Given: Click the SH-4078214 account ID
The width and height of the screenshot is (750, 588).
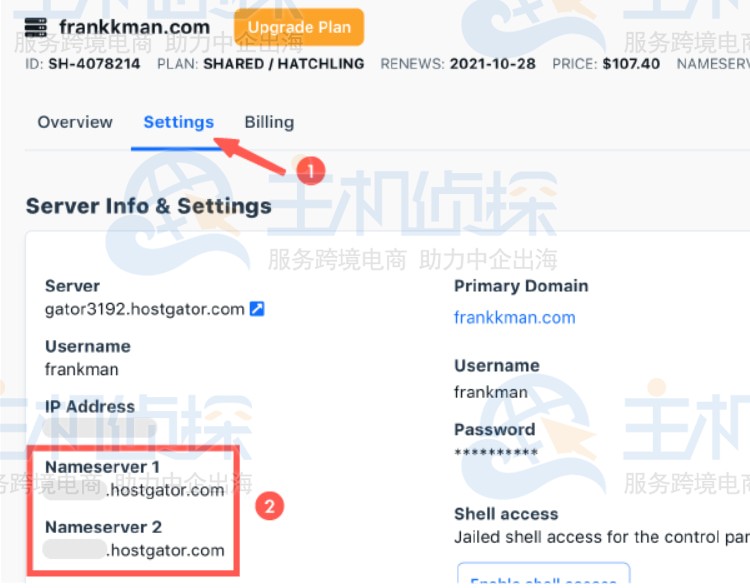Looking at the screenshot, I should (94, 64).
